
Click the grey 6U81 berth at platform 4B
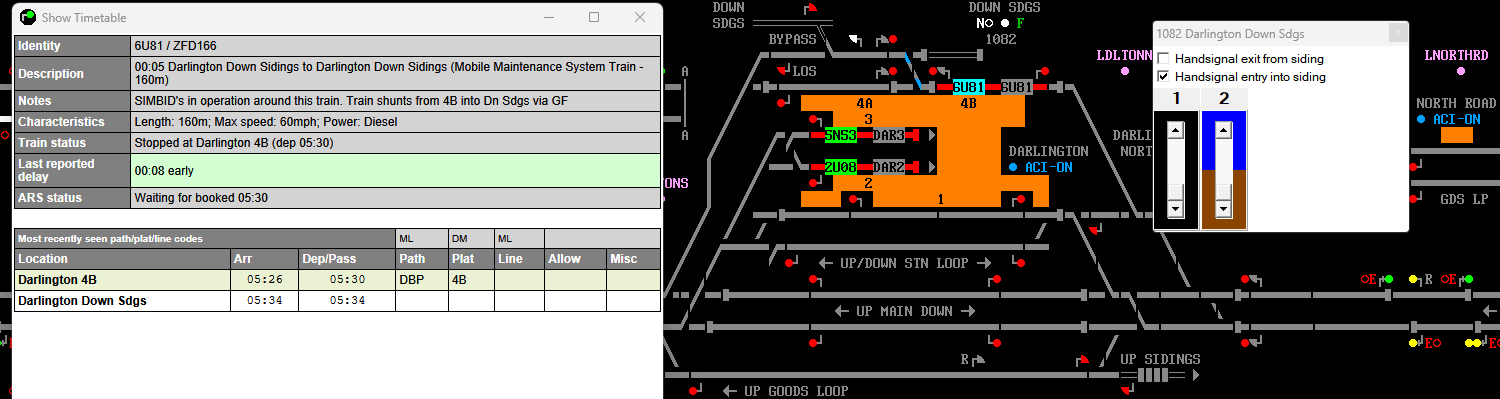(1017, 88)
